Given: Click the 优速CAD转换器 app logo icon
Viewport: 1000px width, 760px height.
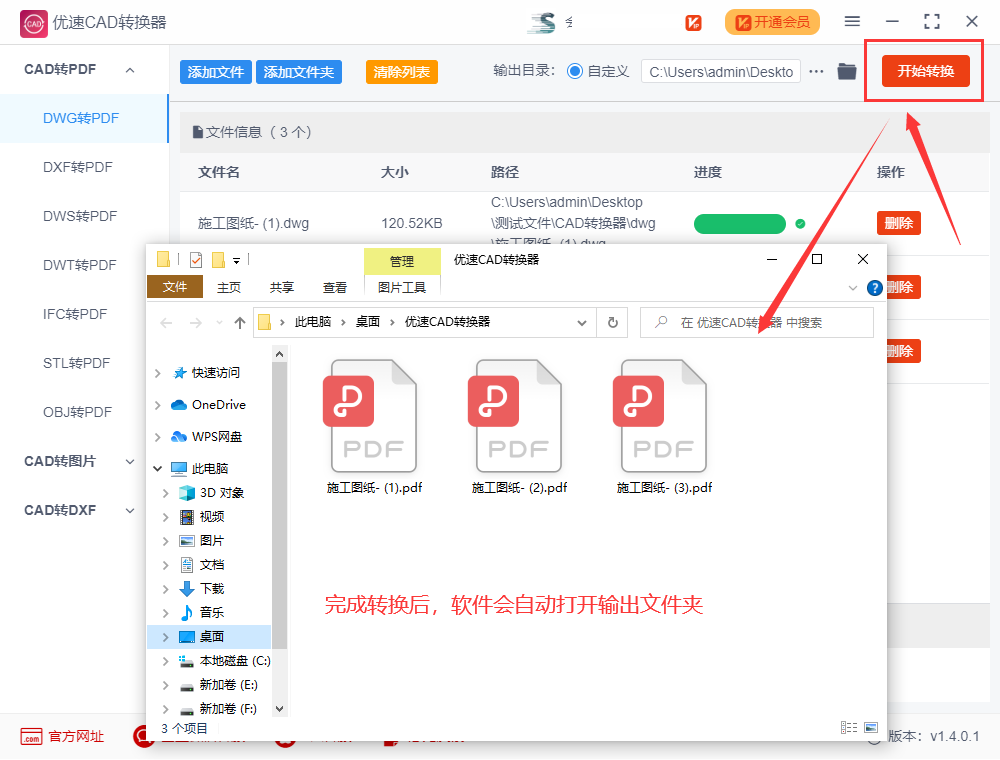Looking at the screenshot, I should click(33, 24).
